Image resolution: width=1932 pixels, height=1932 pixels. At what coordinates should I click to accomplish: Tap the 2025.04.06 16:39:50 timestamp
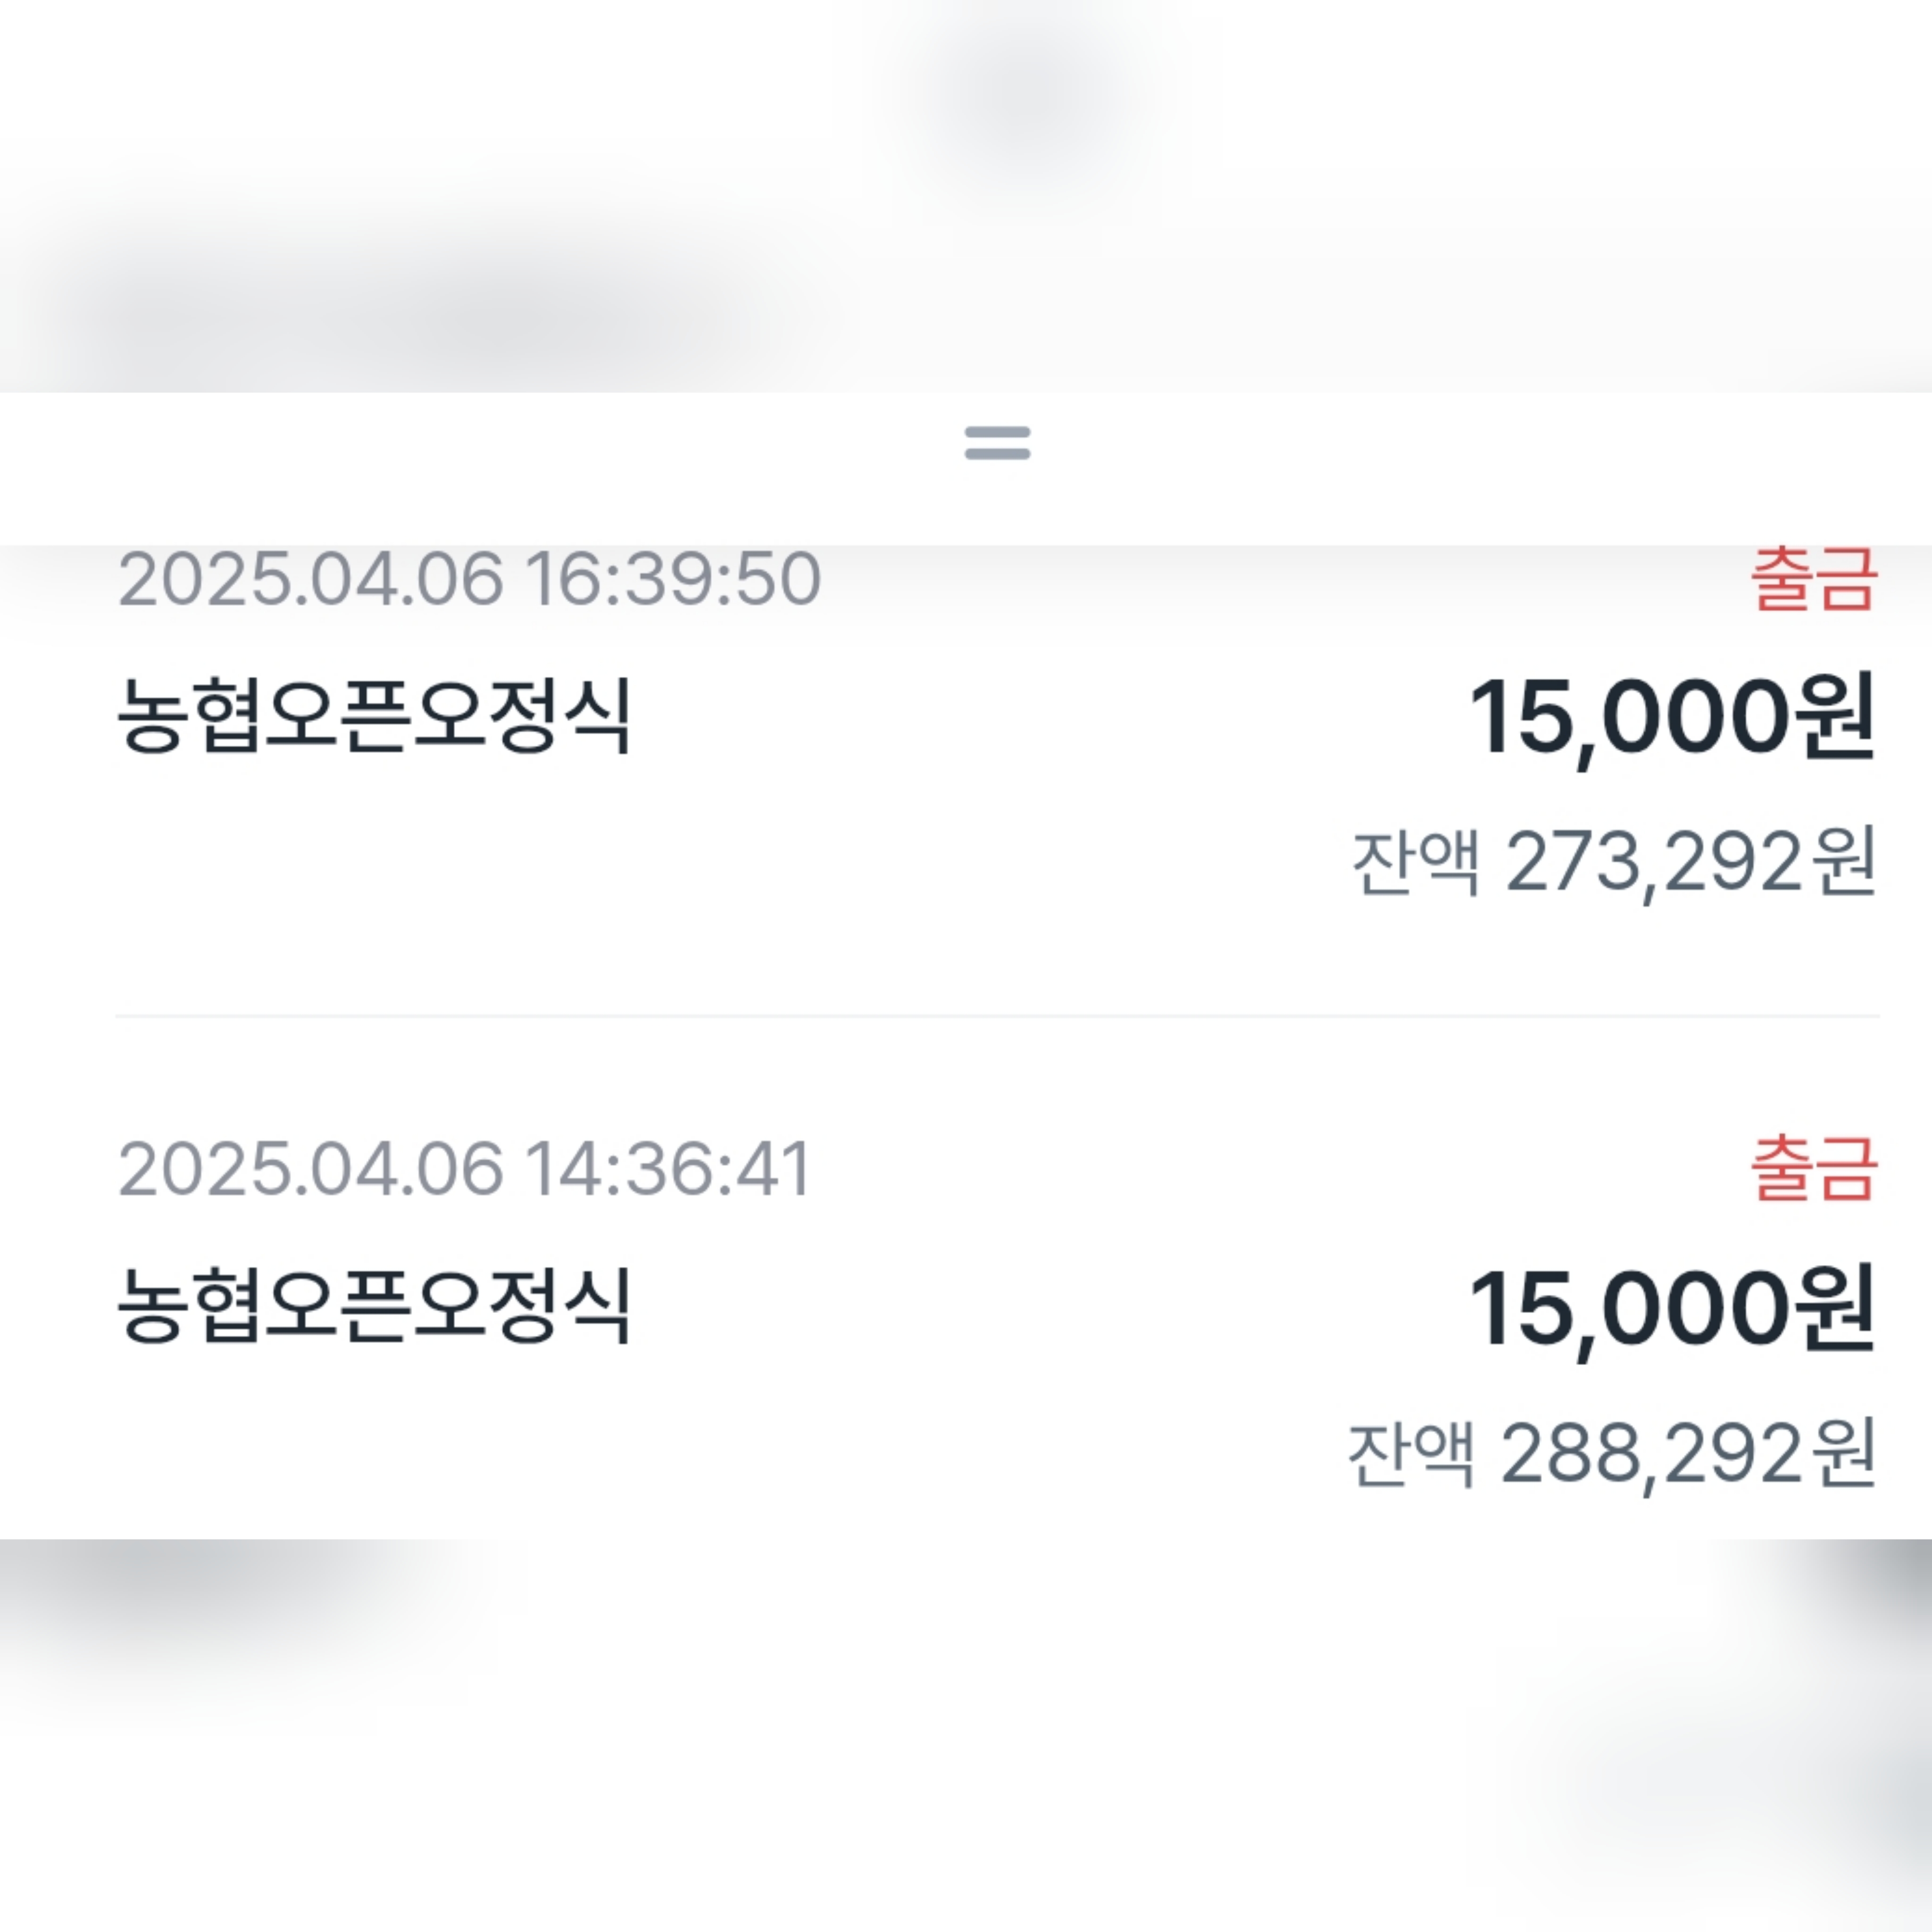tap(469, 579)
